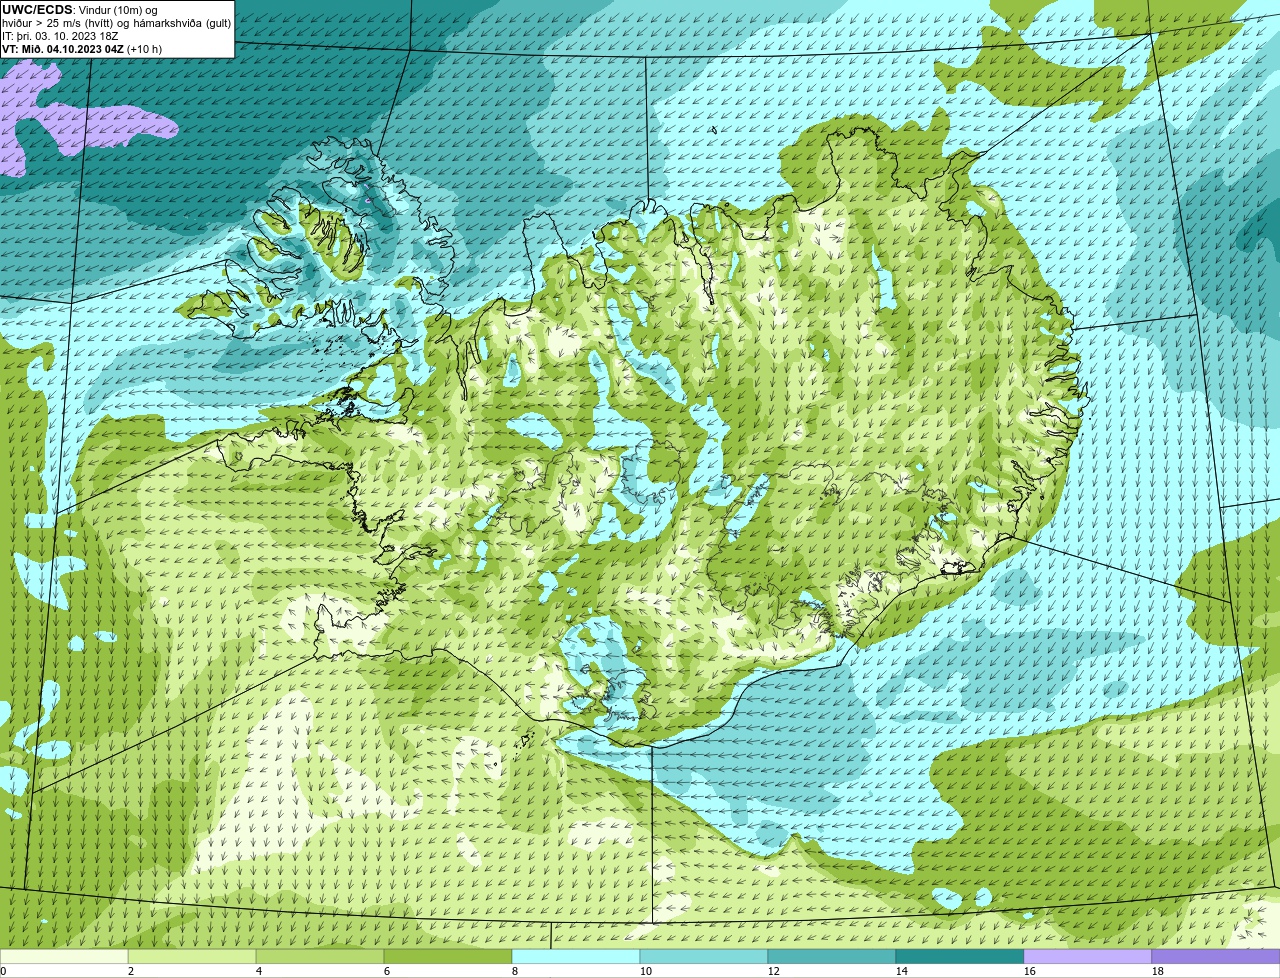Screen dimensions: 1280x978
Task: Click the pale cyan 8–10 legend swatch
Action: (576, 957)
